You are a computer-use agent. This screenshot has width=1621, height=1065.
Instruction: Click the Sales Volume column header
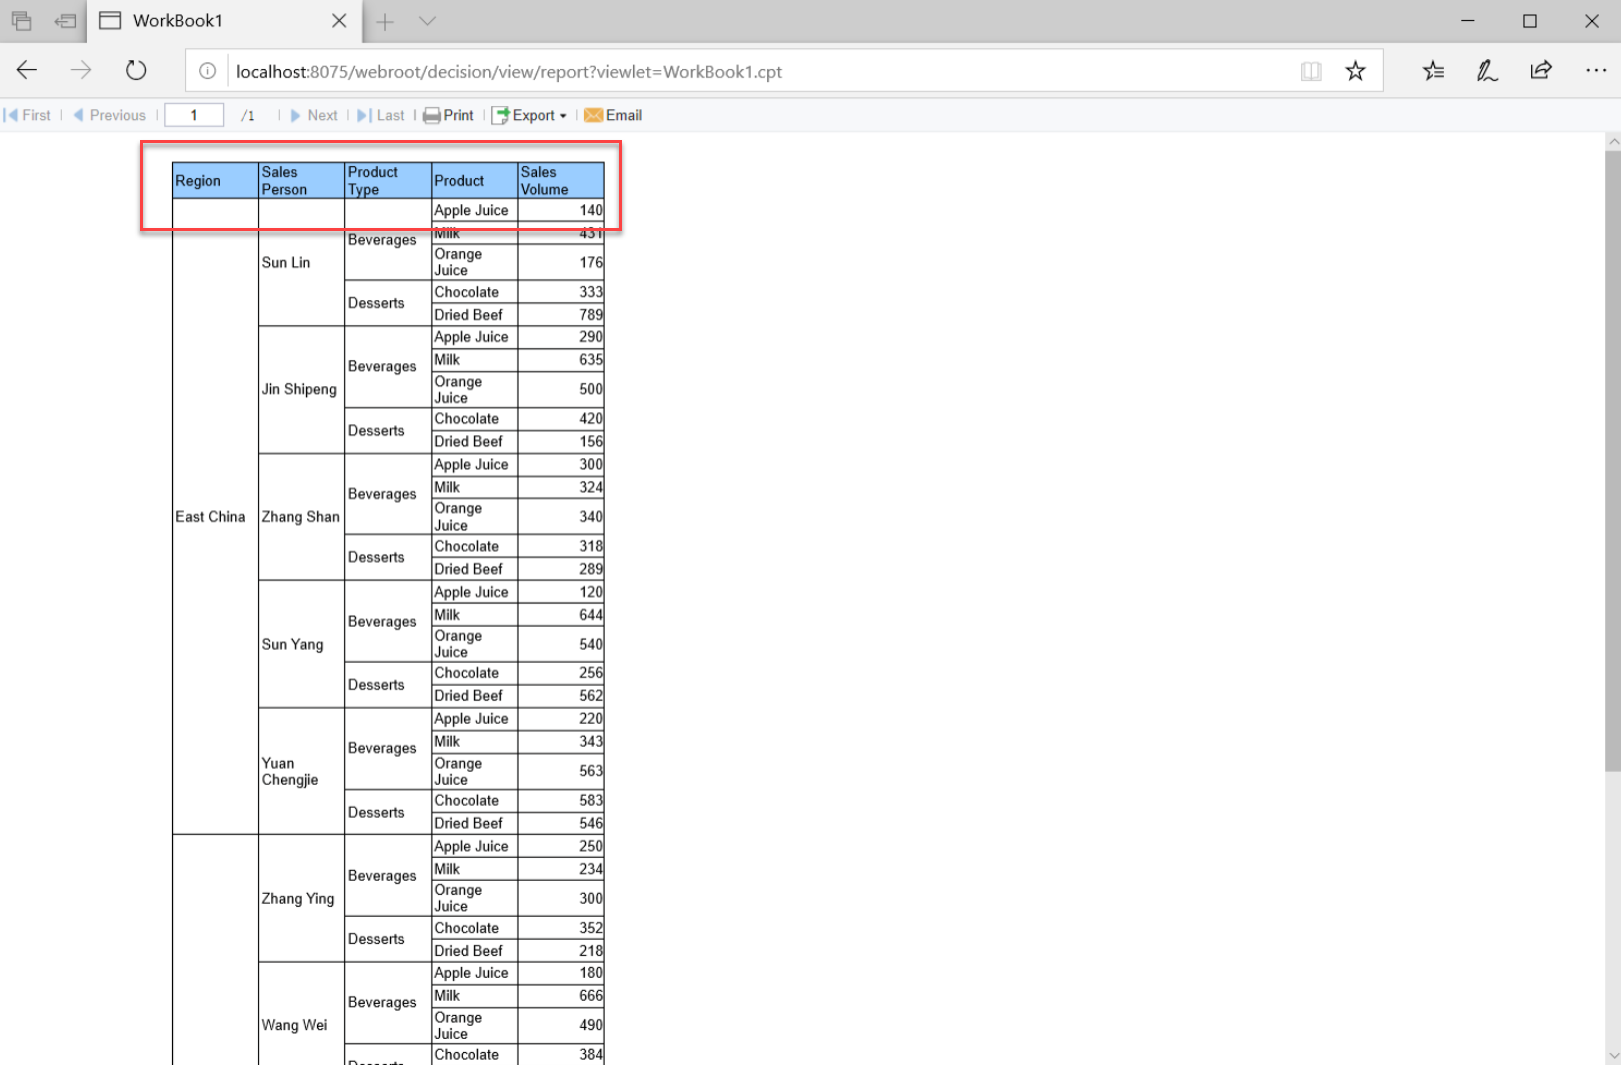pos(561,181)
